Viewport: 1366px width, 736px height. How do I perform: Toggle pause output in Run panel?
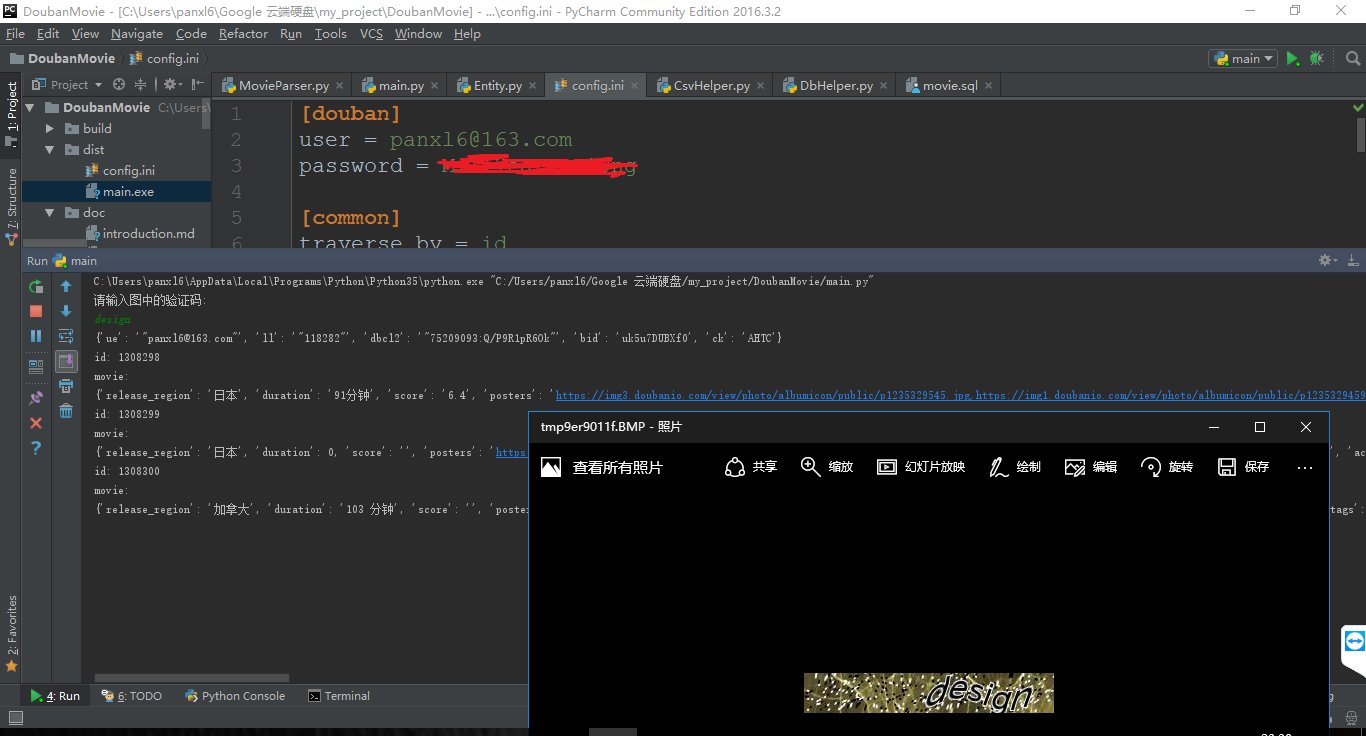(36, 336)
